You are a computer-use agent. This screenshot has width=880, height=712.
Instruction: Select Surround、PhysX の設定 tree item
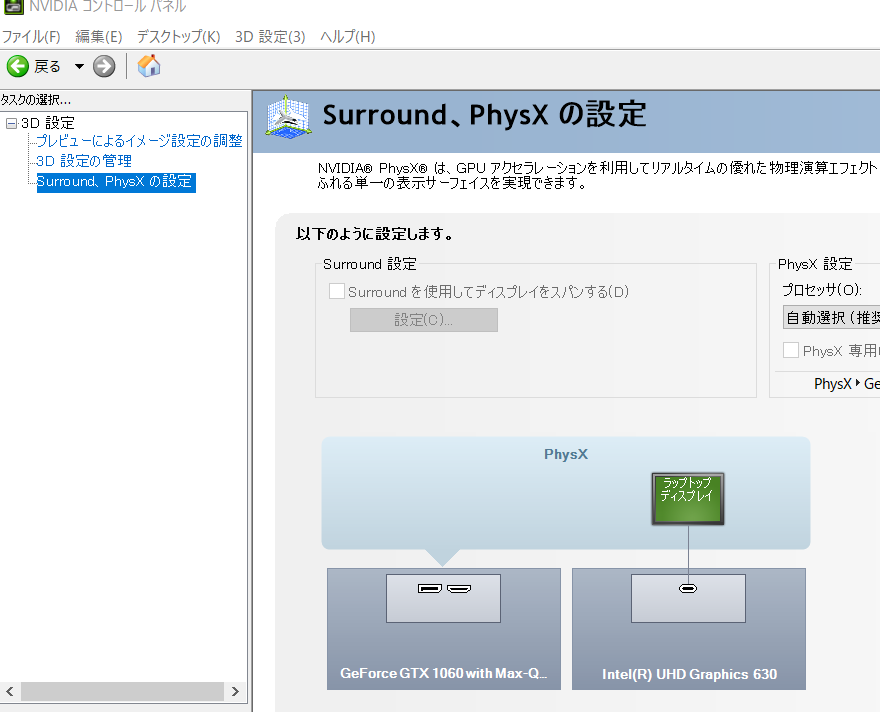point(116,182)
